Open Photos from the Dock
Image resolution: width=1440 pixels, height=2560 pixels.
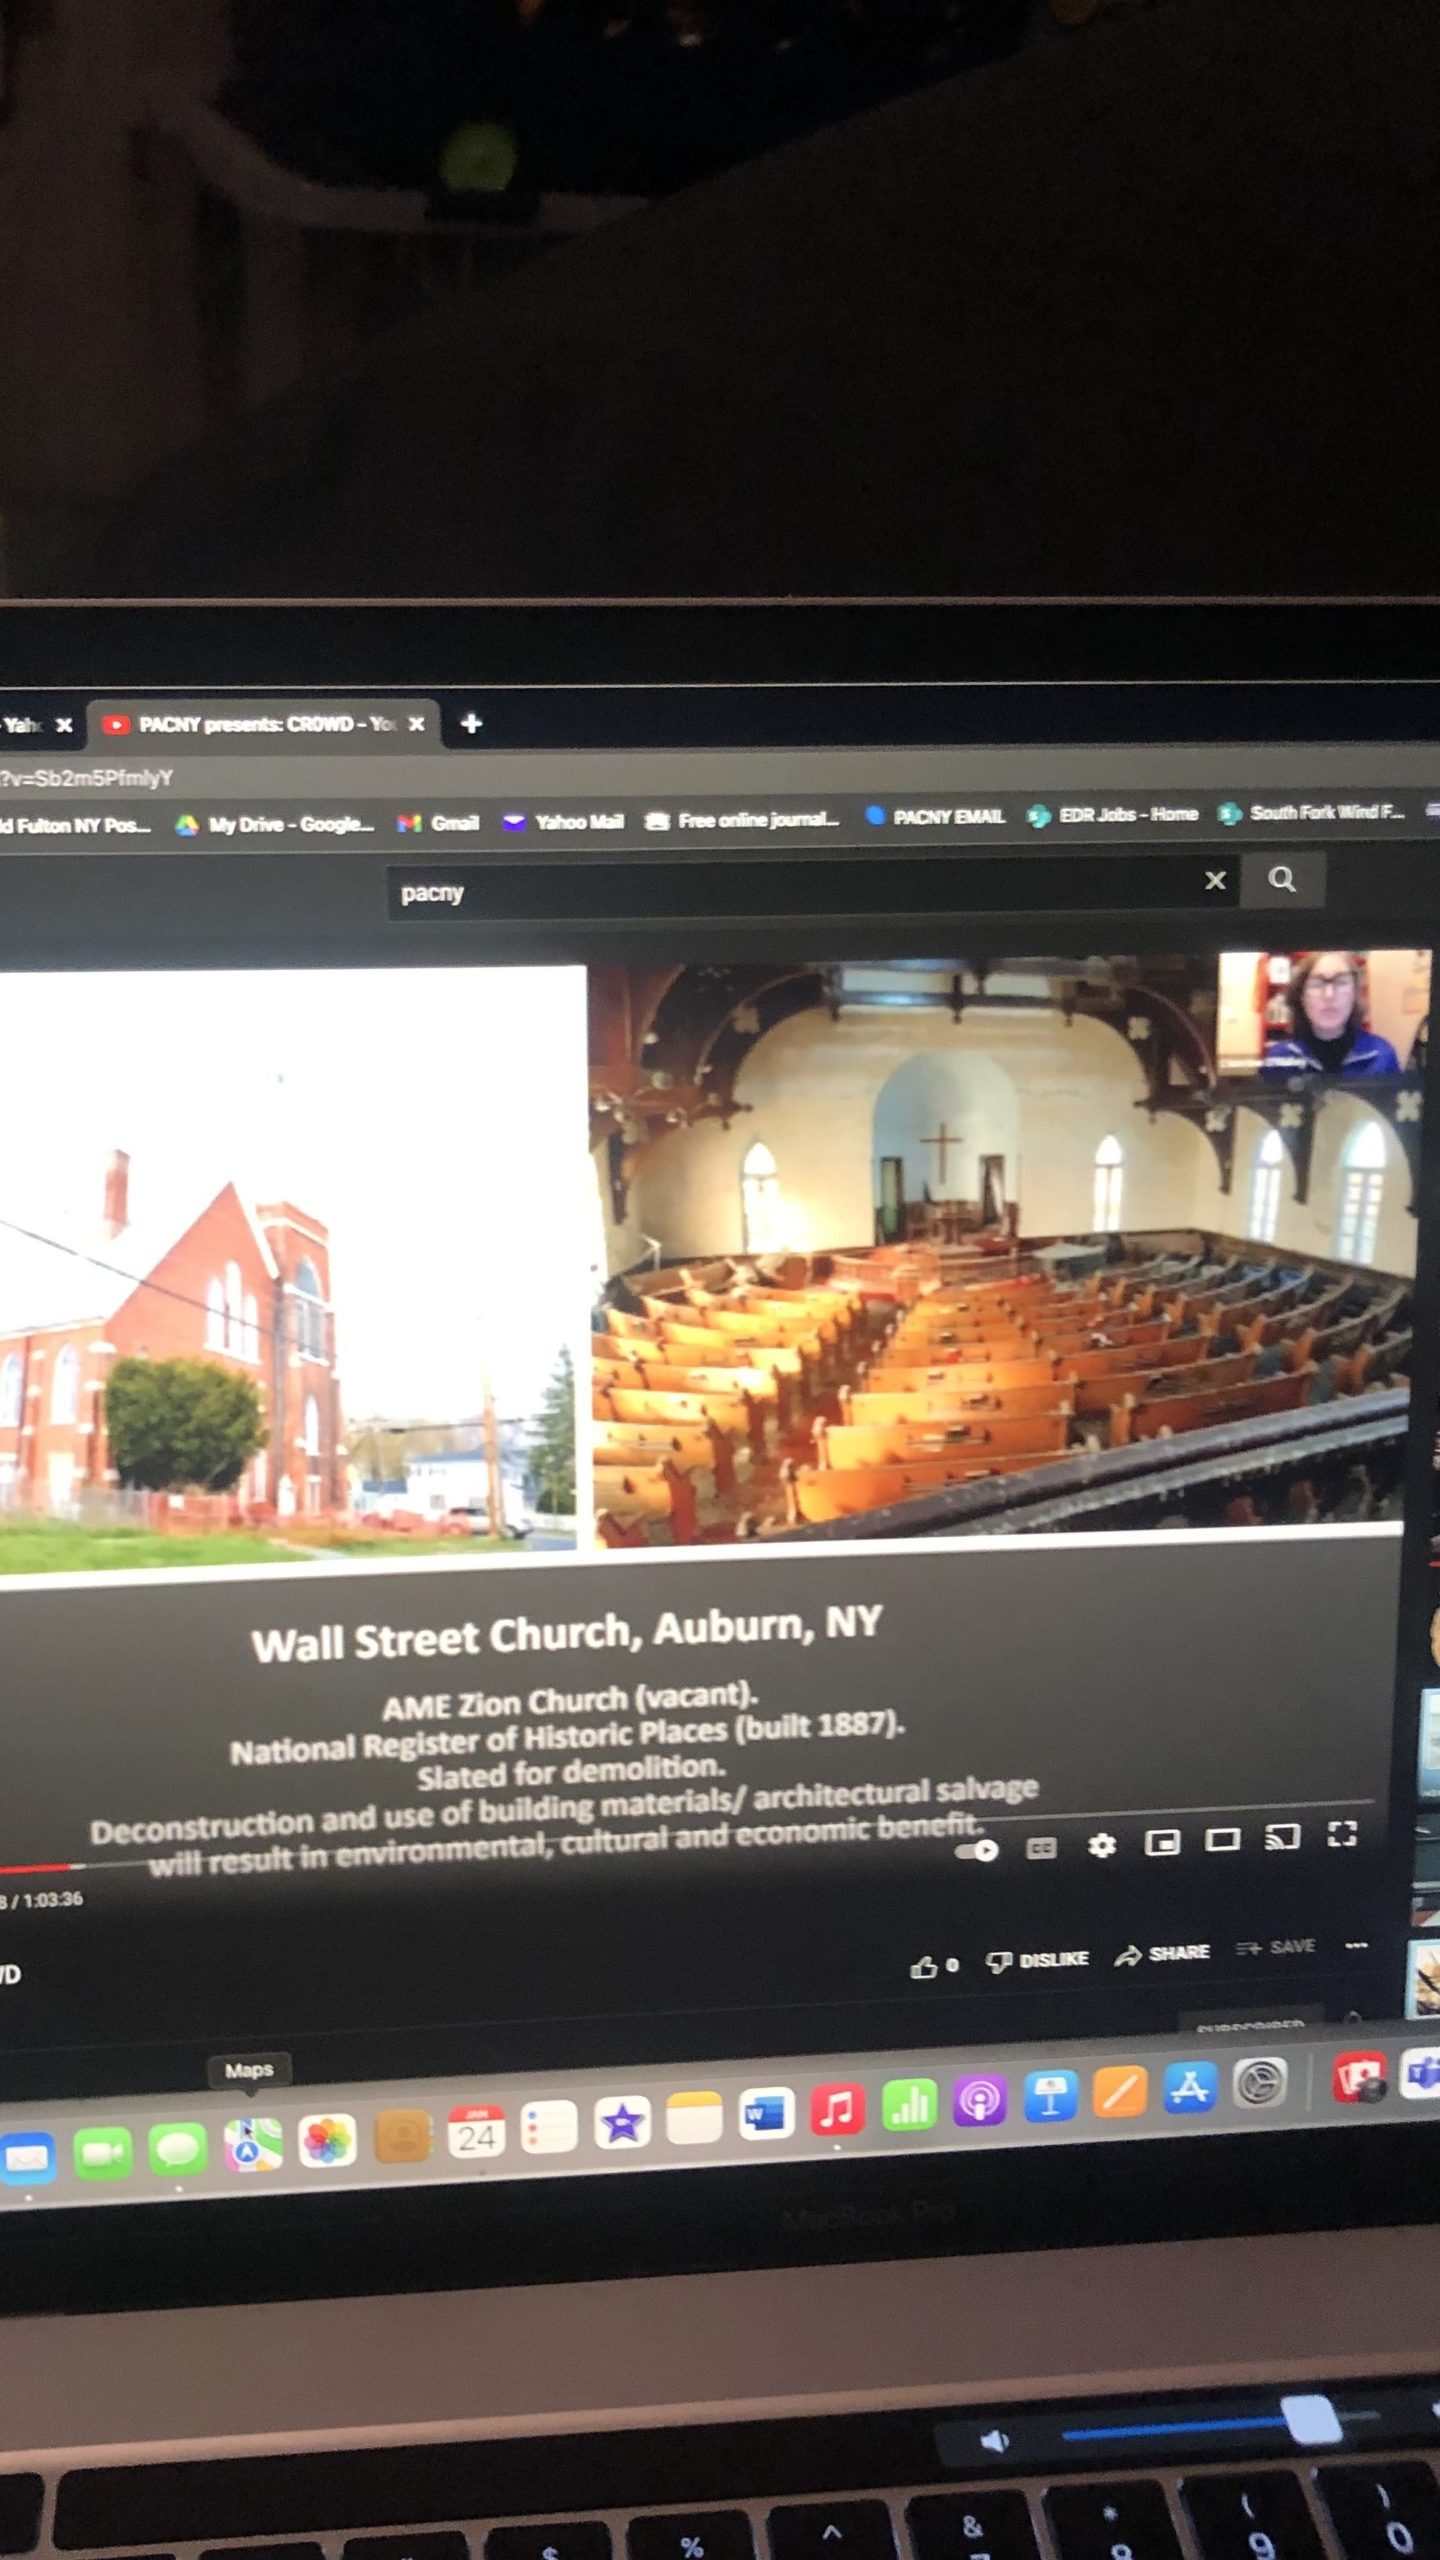[327, 2142]
